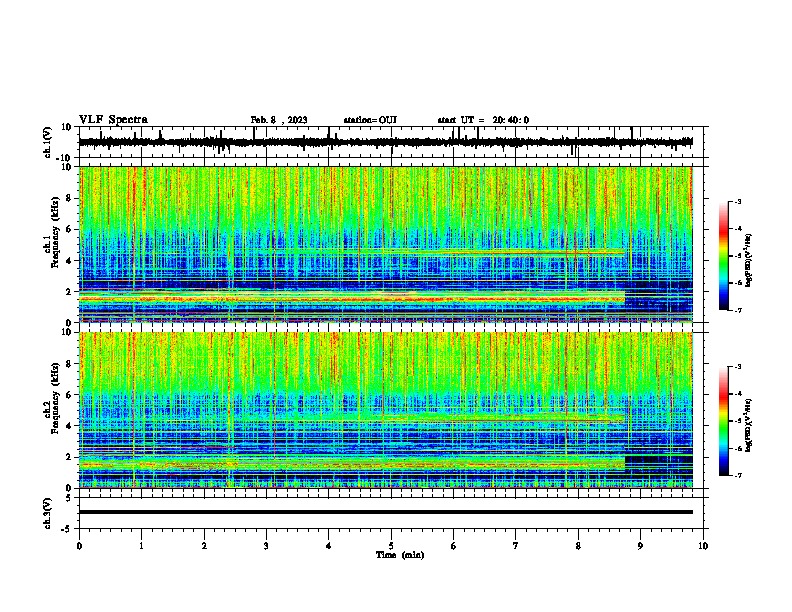The width and height of the screenshot is (792, 612).
Task: Select the ch.2 'Frequency (kHz)' axis label
Action: 55,398
